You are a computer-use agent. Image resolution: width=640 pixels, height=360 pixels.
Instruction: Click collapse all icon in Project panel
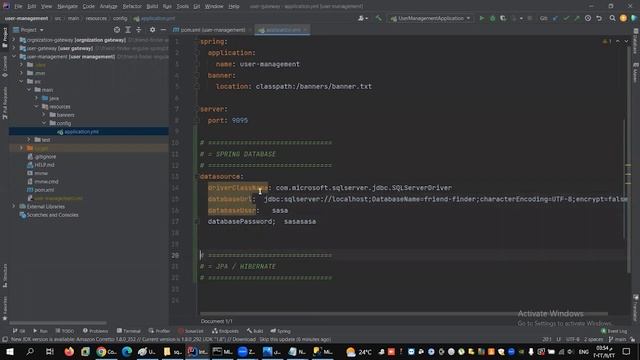pyautogui.click(x=139, y=30)
